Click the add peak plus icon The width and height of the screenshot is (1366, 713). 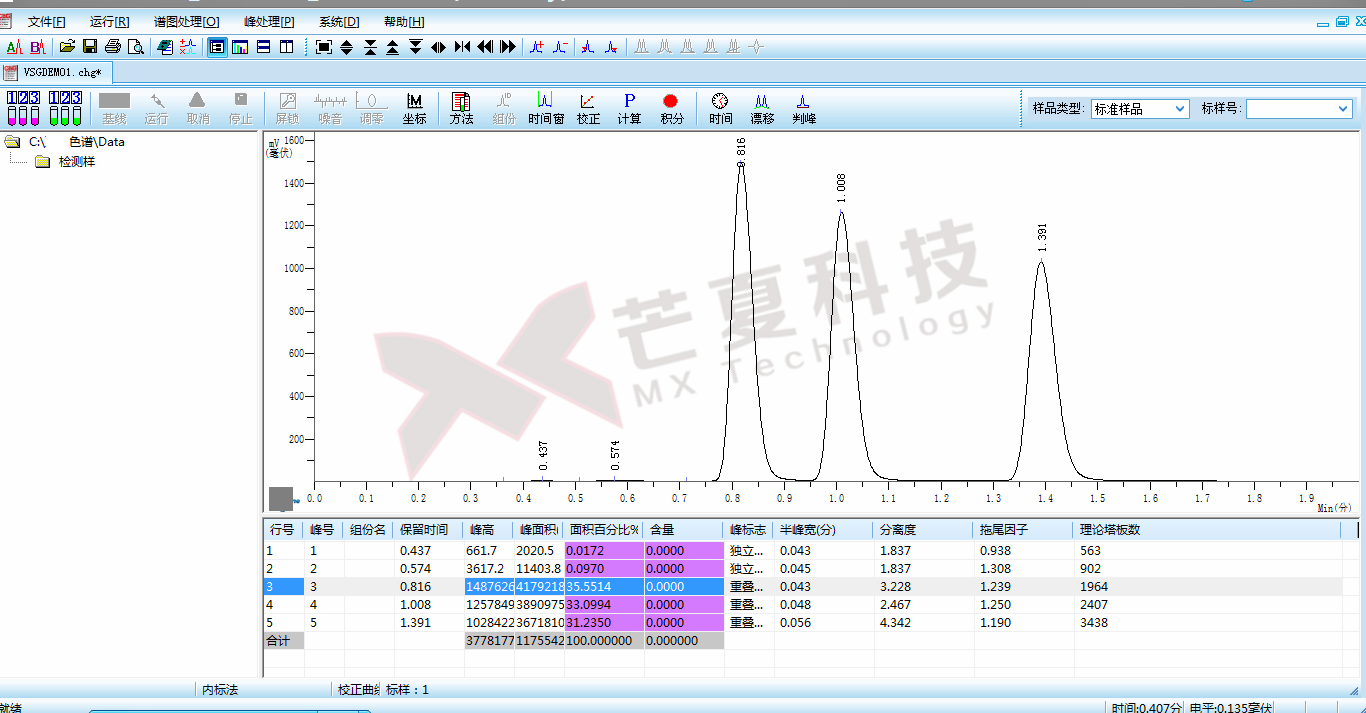(x=538, y=46)
